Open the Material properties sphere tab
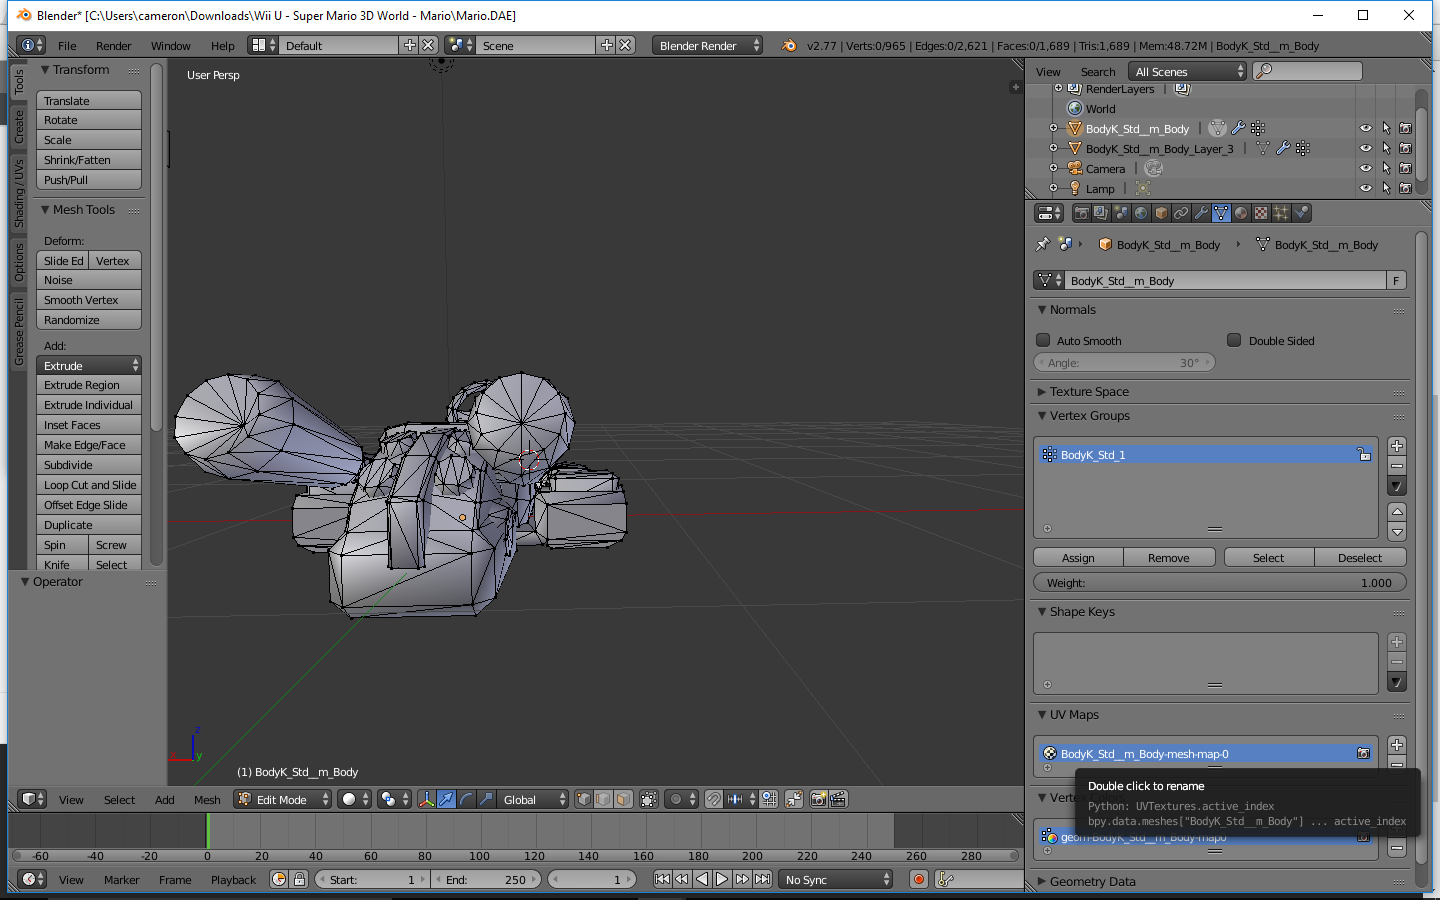The height and width of the screenshot is (900, 1440). (1241, 213)
